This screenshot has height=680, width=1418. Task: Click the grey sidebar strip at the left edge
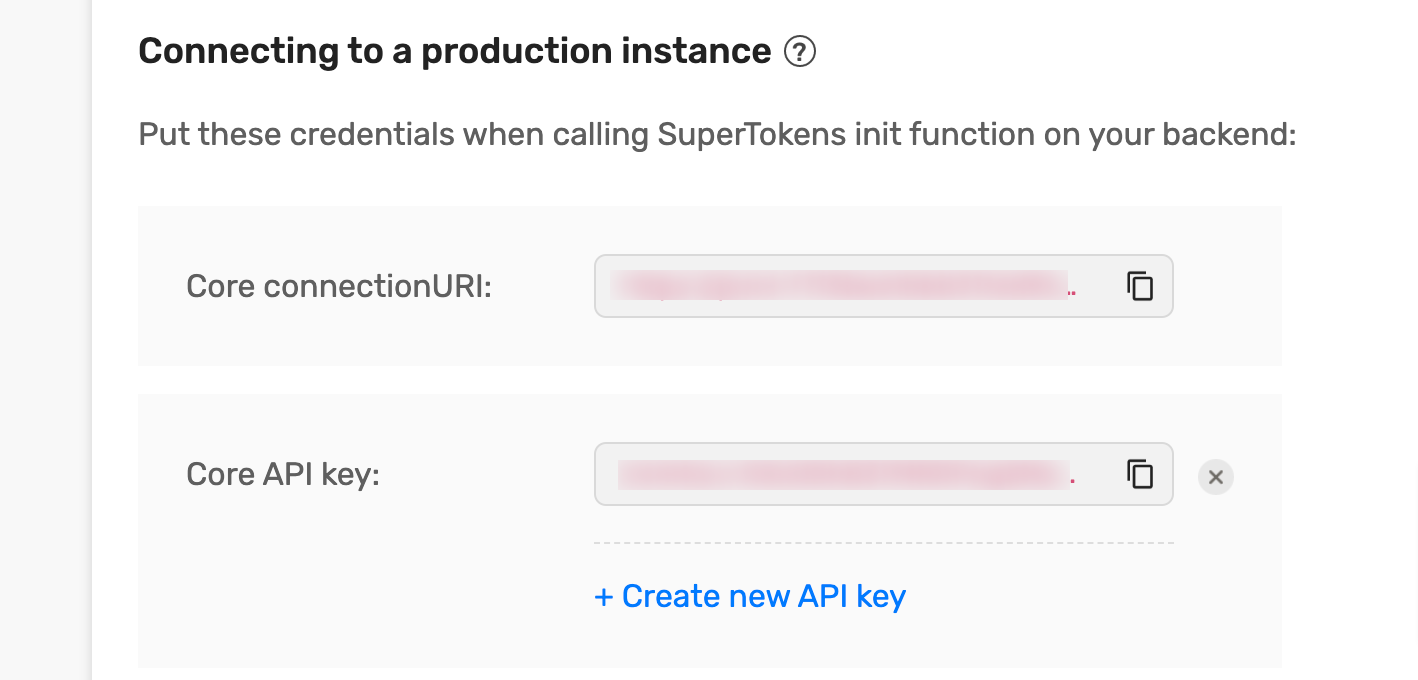[x=45, y=340]
